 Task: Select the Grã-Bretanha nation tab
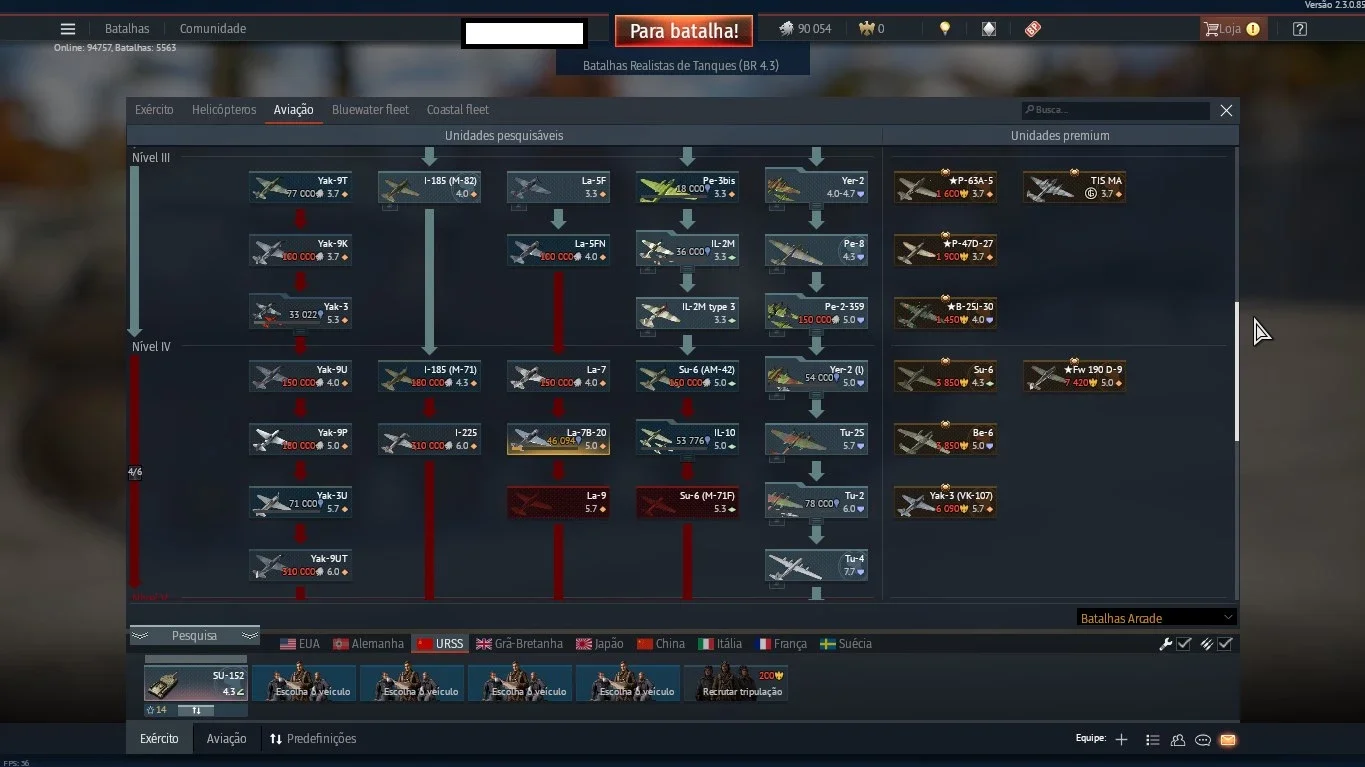point(520,644)
